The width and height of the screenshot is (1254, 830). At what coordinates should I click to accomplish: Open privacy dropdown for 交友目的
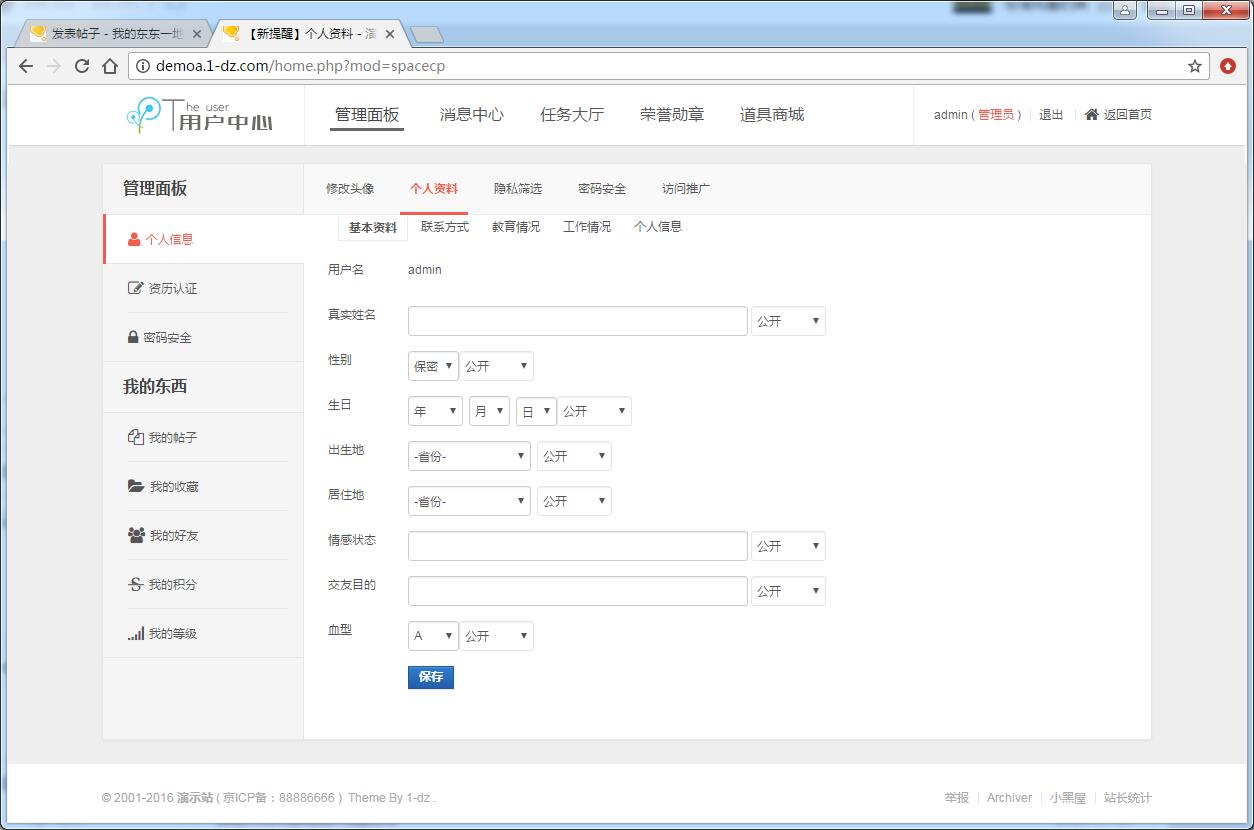788,591
